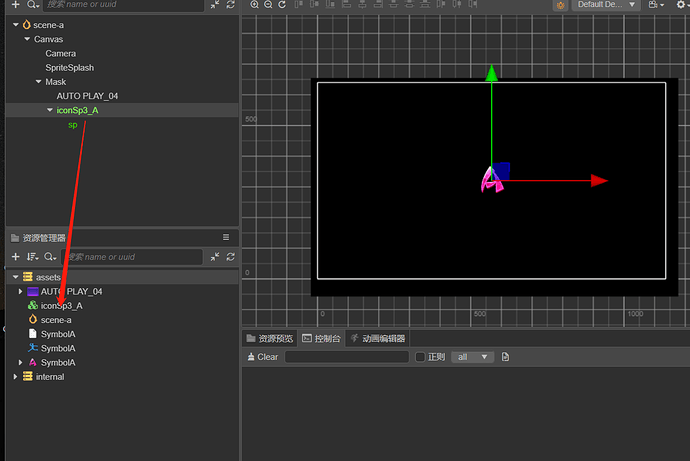Refresh the hierarchy panel

click(x=231, y=4)
